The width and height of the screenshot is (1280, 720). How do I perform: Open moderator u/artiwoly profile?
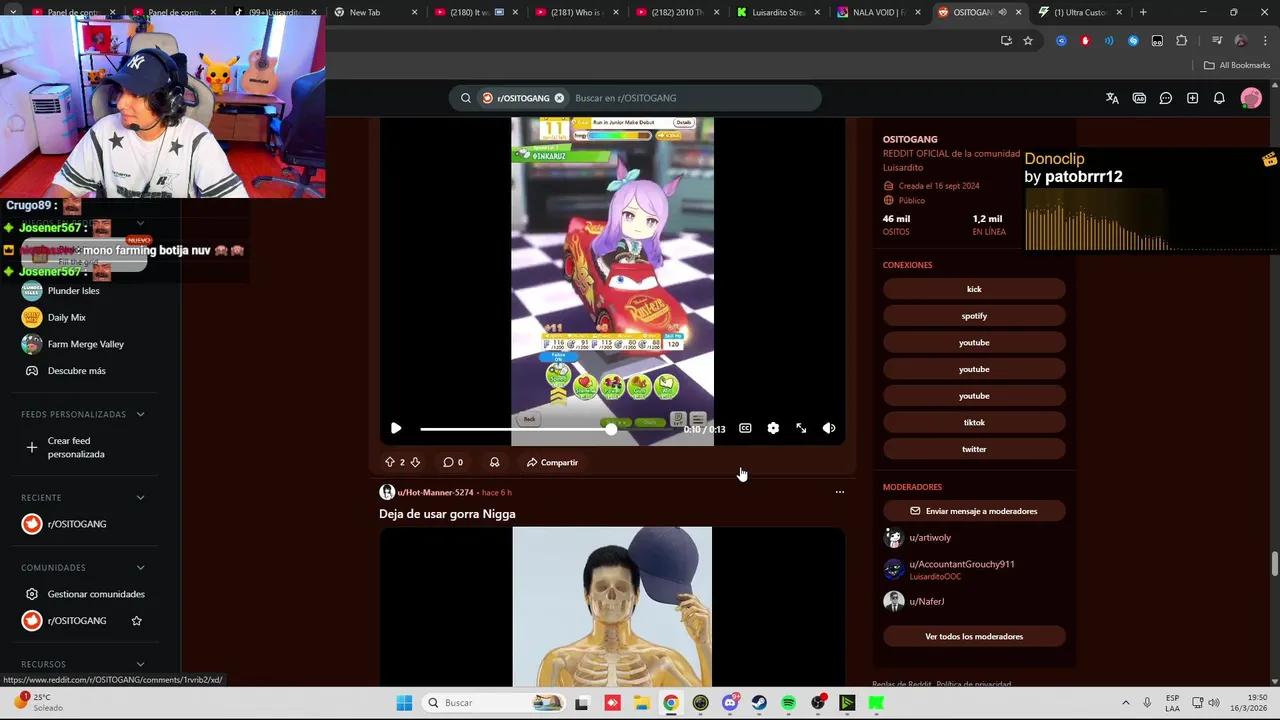tap(930, 538)
